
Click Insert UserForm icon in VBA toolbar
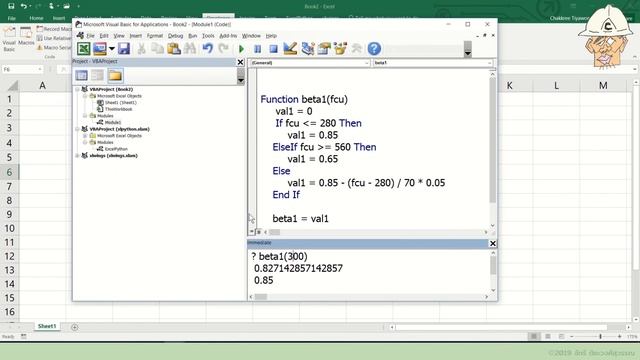pos(100,49)
